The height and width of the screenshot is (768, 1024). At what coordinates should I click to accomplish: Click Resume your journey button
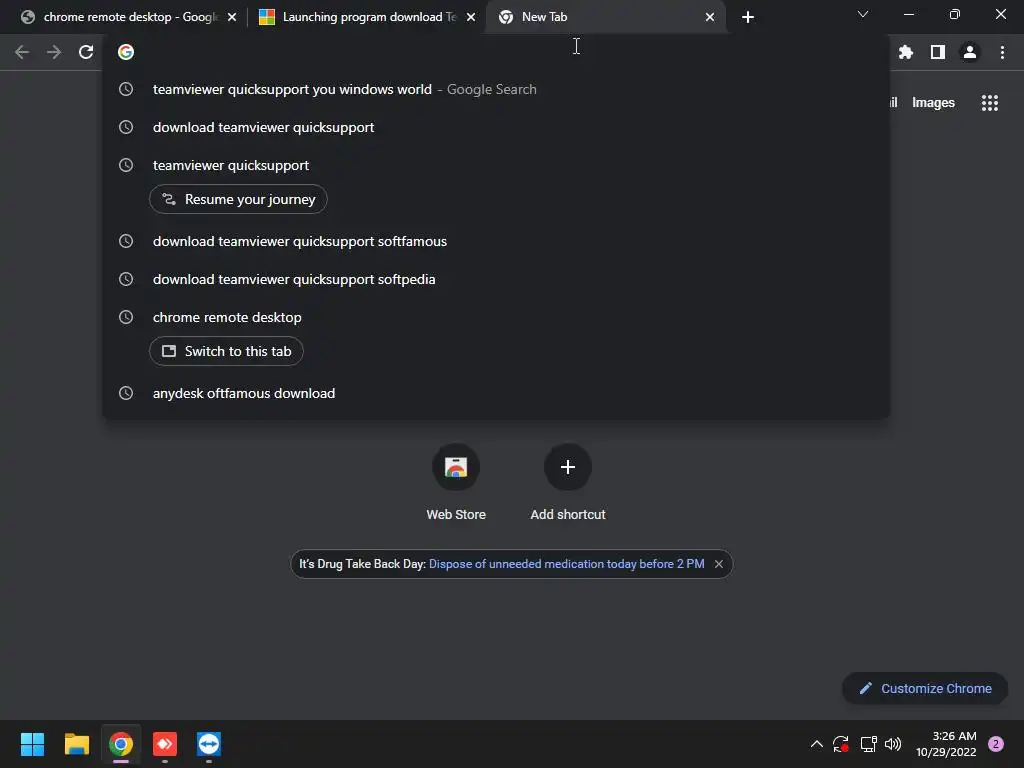pyautogui.click(x=238, y=199)
